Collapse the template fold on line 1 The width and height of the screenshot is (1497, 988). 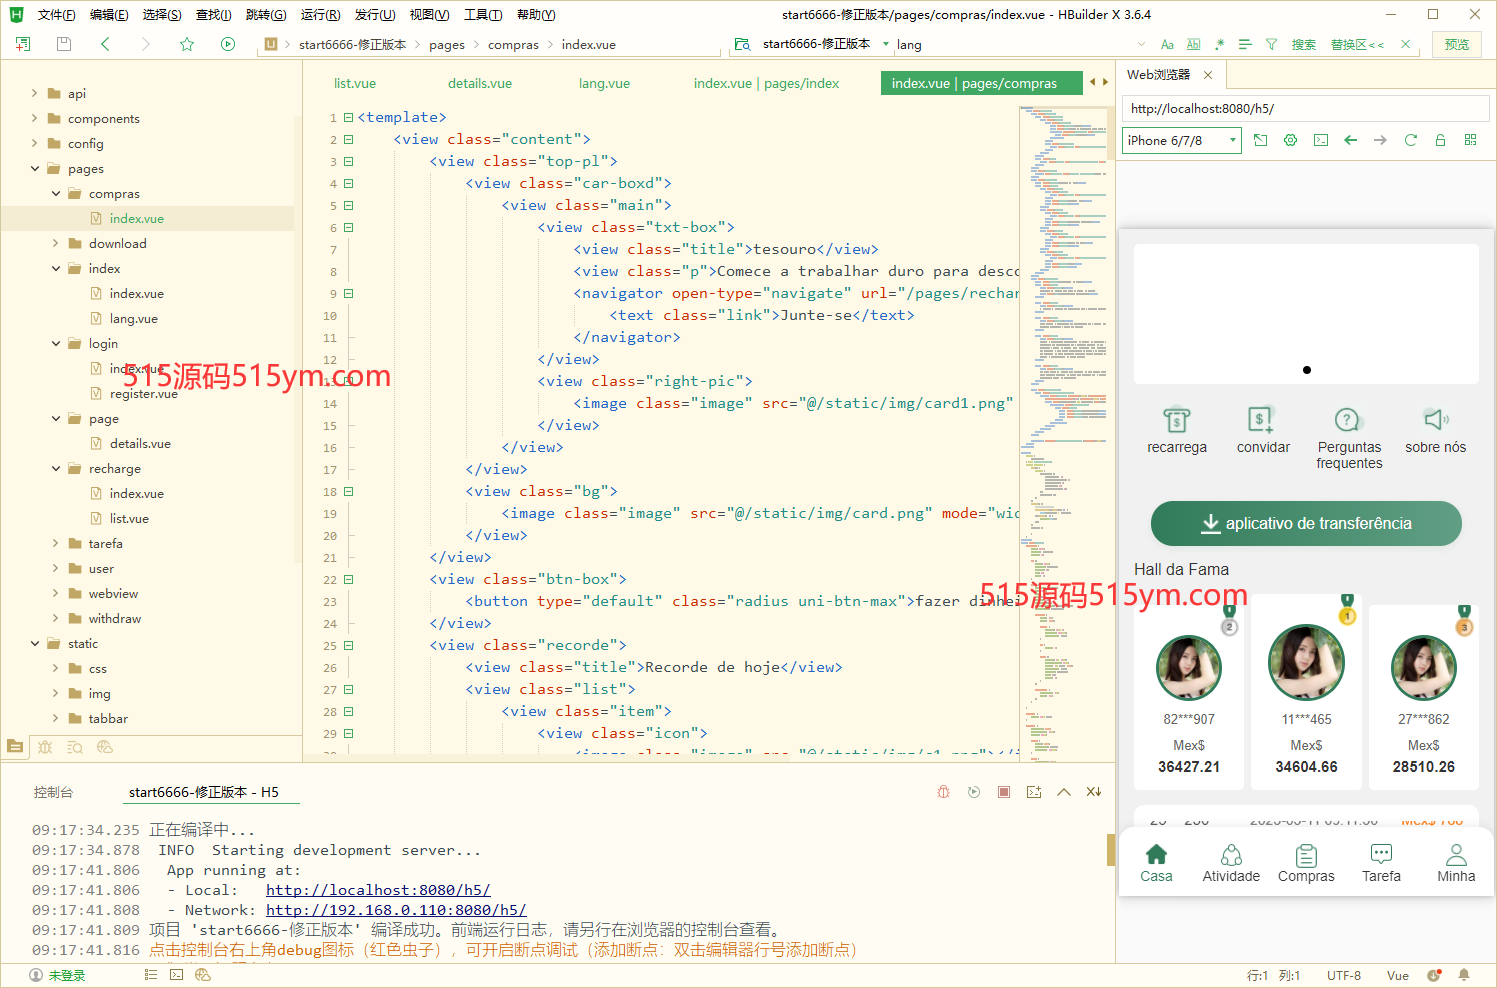coord(347,117)
